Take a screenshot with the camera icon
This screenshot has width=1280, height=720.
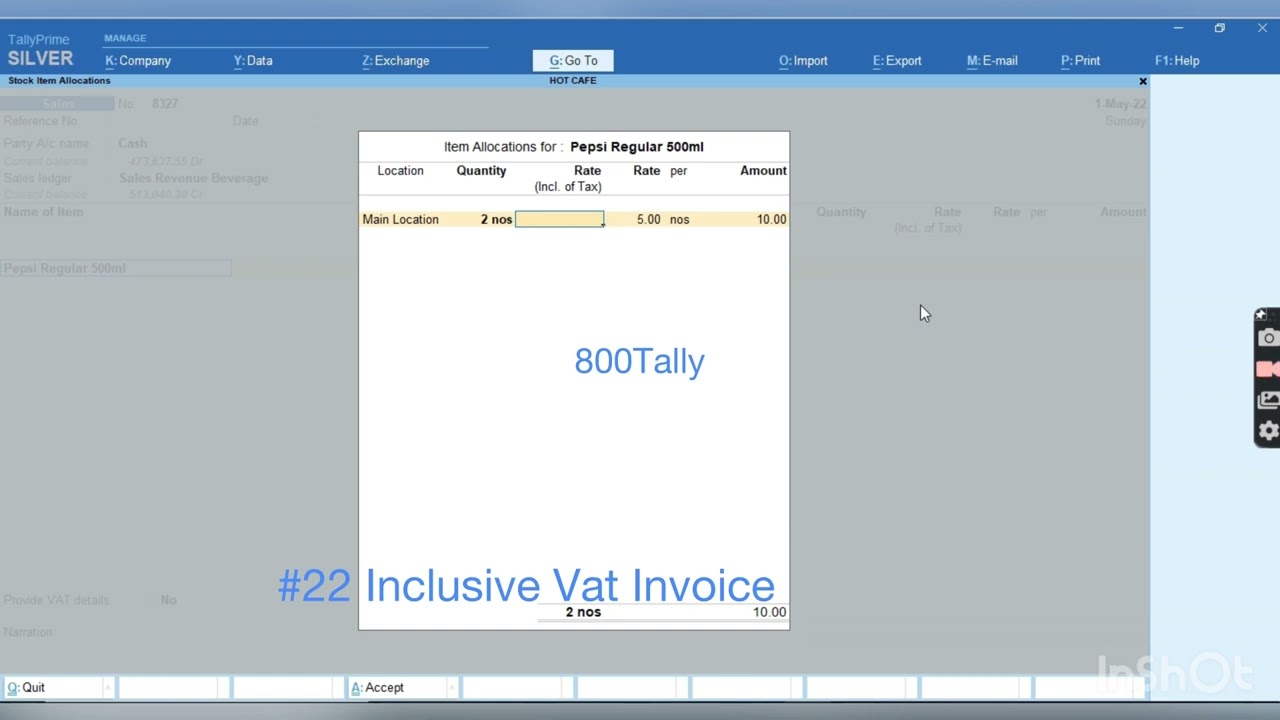click(x=1268, y=338)
